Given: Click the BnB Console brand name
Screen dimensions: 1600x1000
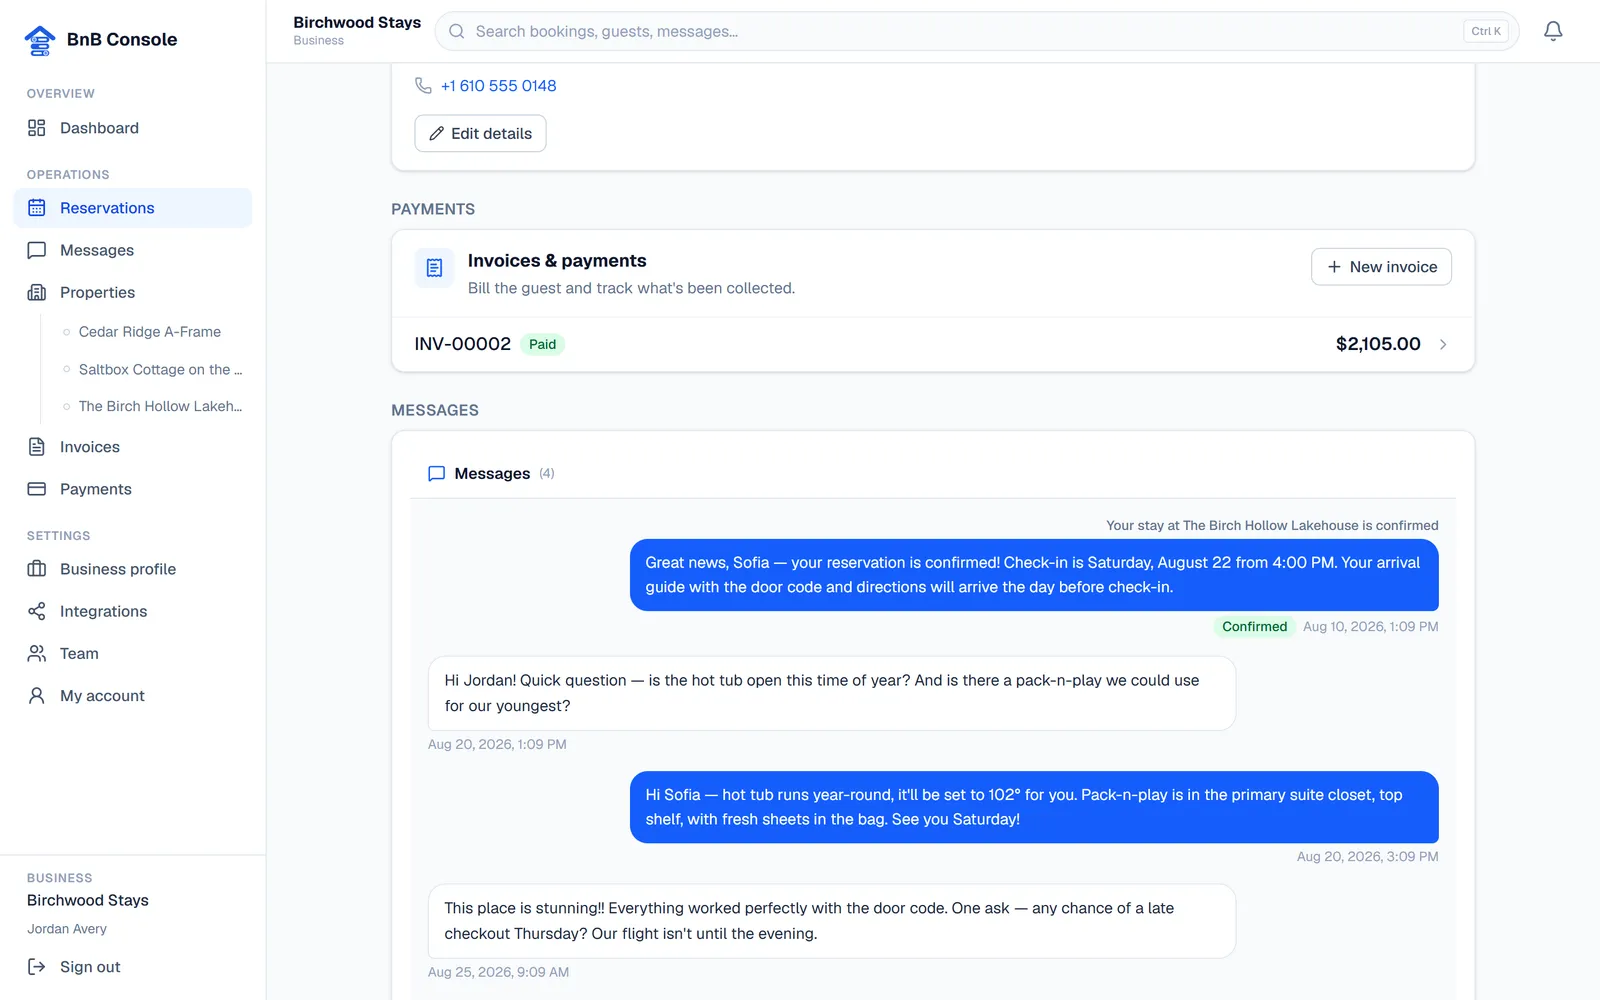Looking at the screenshot, I should [122, 39].
